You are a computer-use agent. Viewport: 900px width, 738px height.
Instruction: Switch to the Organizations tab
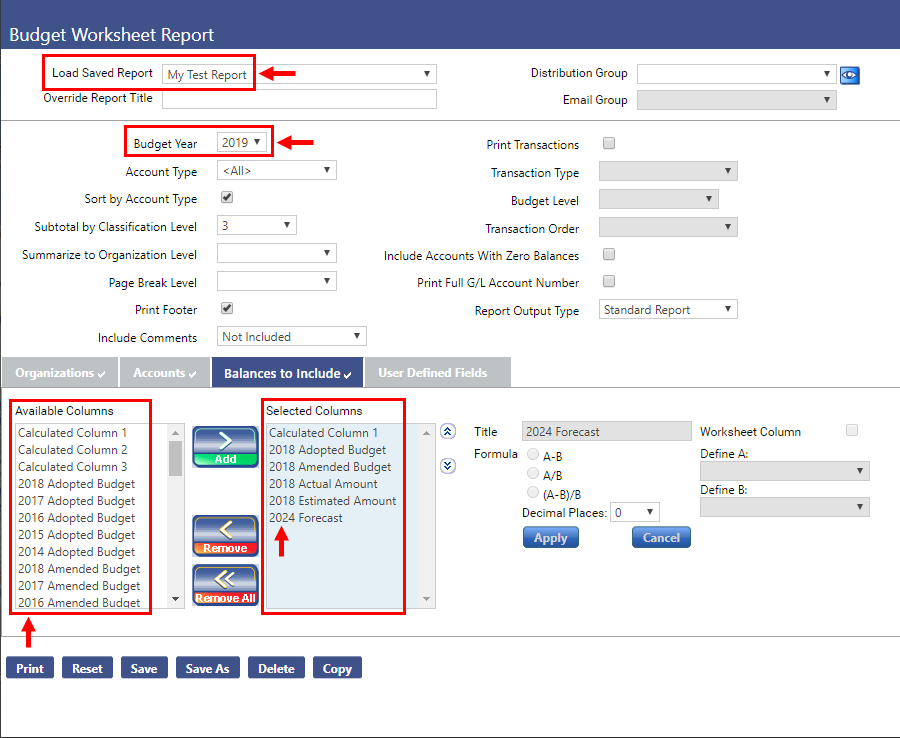click(60, 373)
